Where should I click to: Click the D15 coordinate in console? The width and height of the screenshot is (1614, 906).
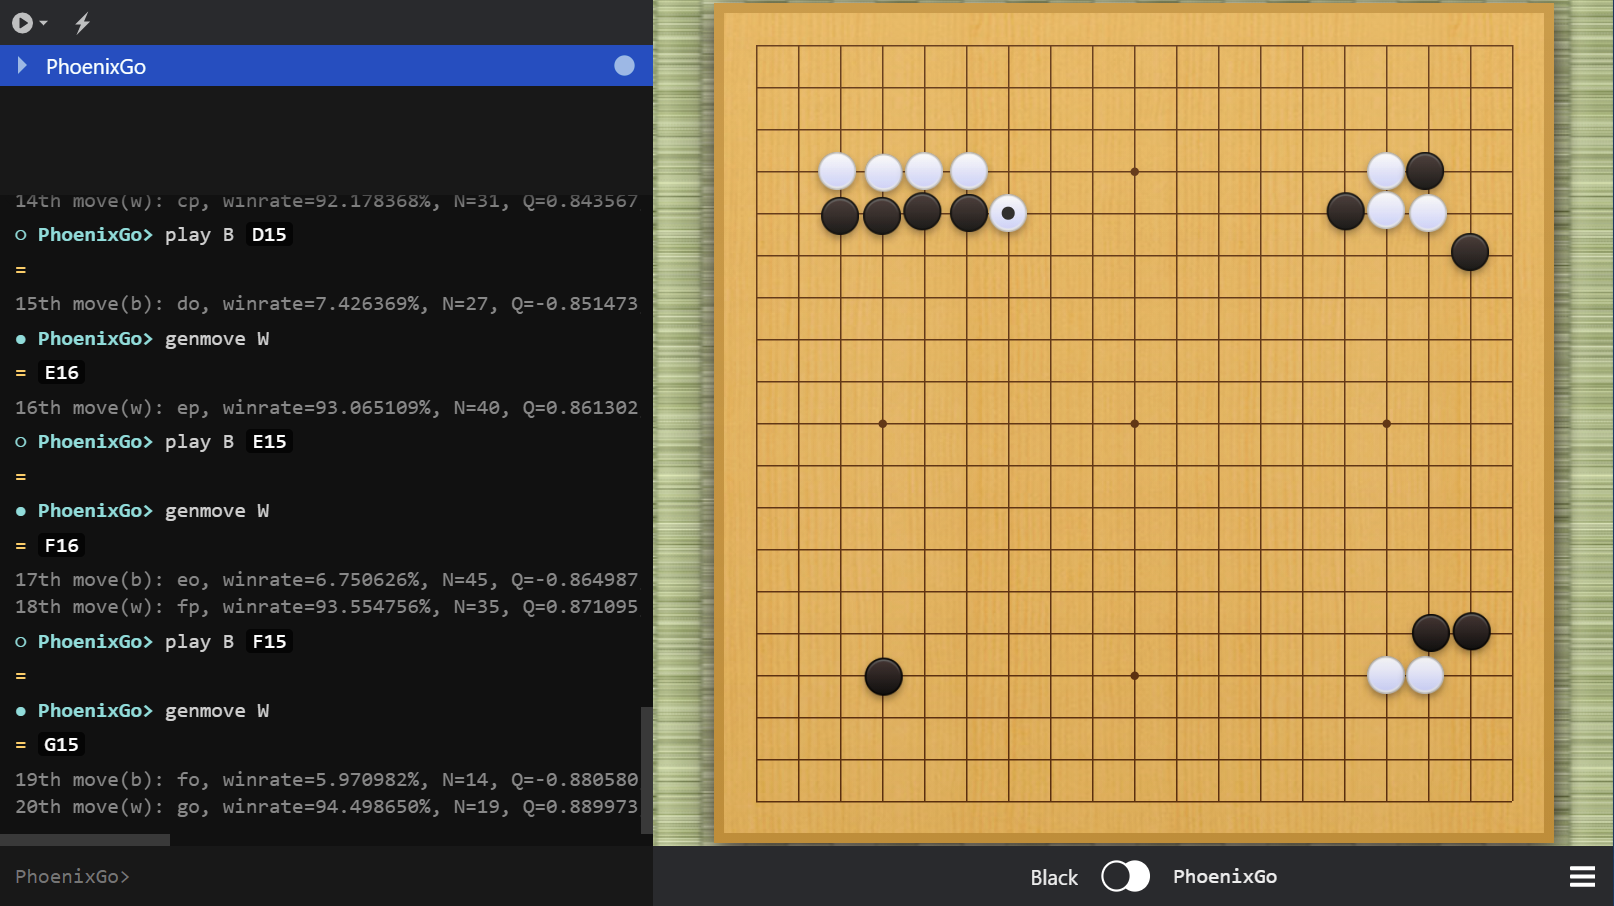click(x=269, y=234)
